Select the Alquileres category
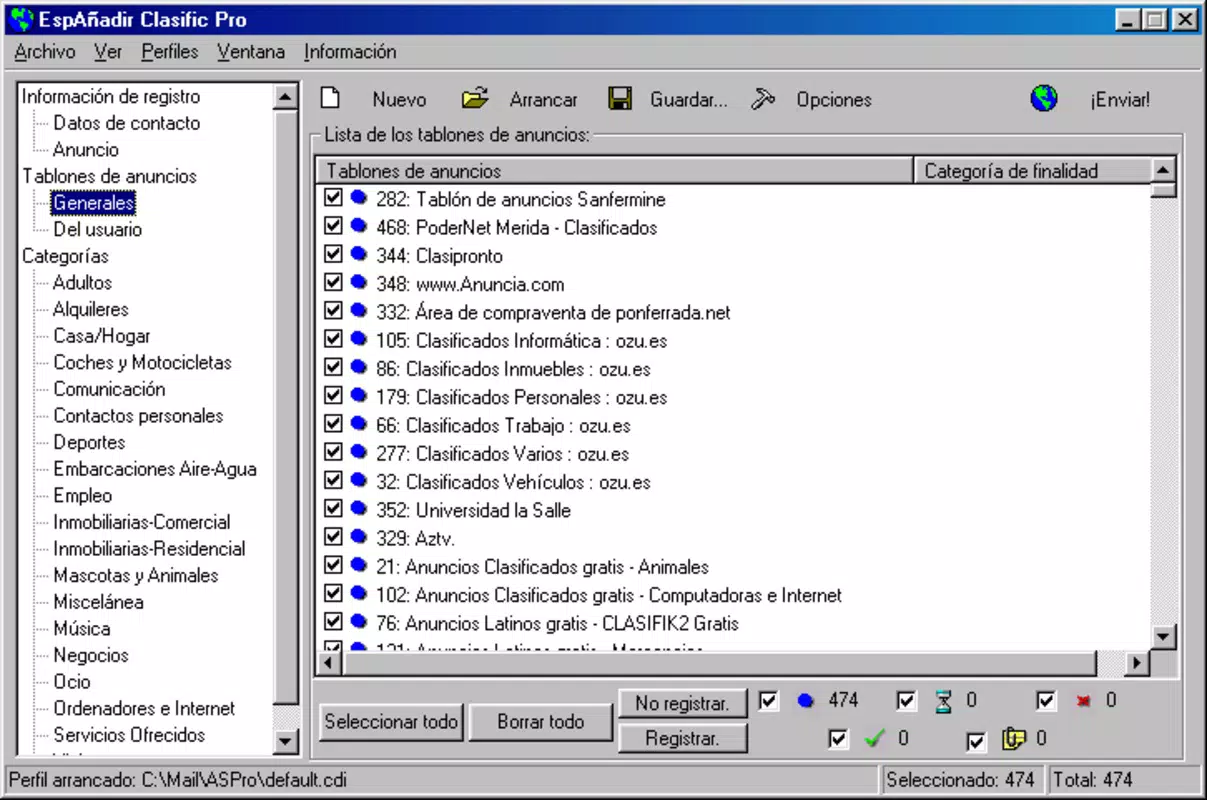 (91, 309)
